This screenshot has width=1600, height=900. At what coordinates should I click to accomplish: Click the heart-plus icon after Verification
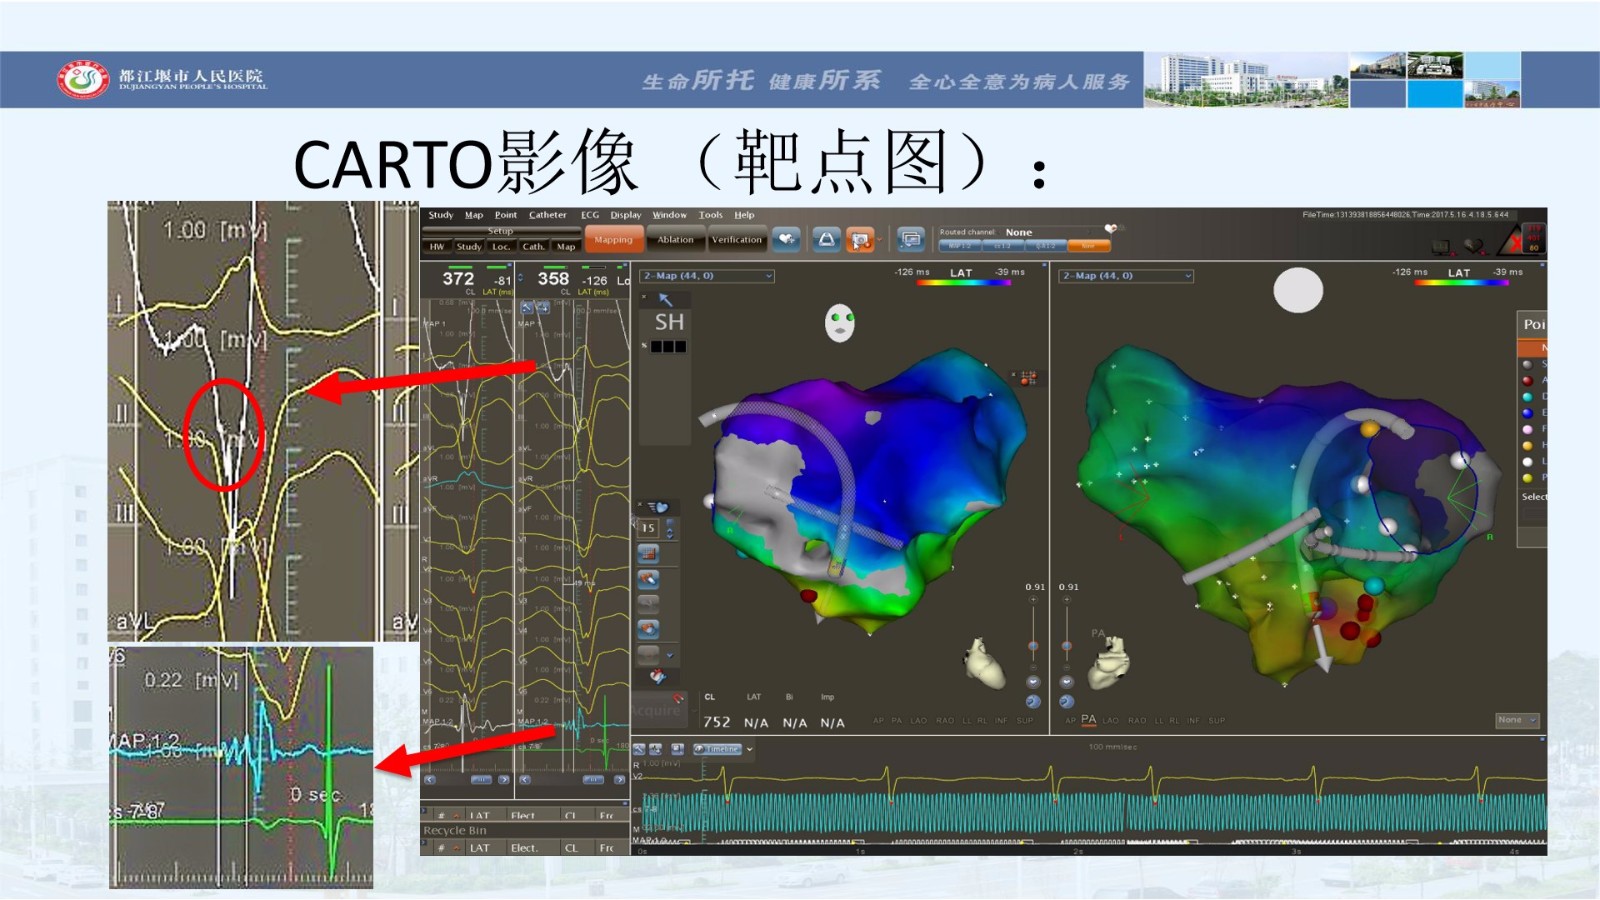pyautogui.click(x=786, y=240)
